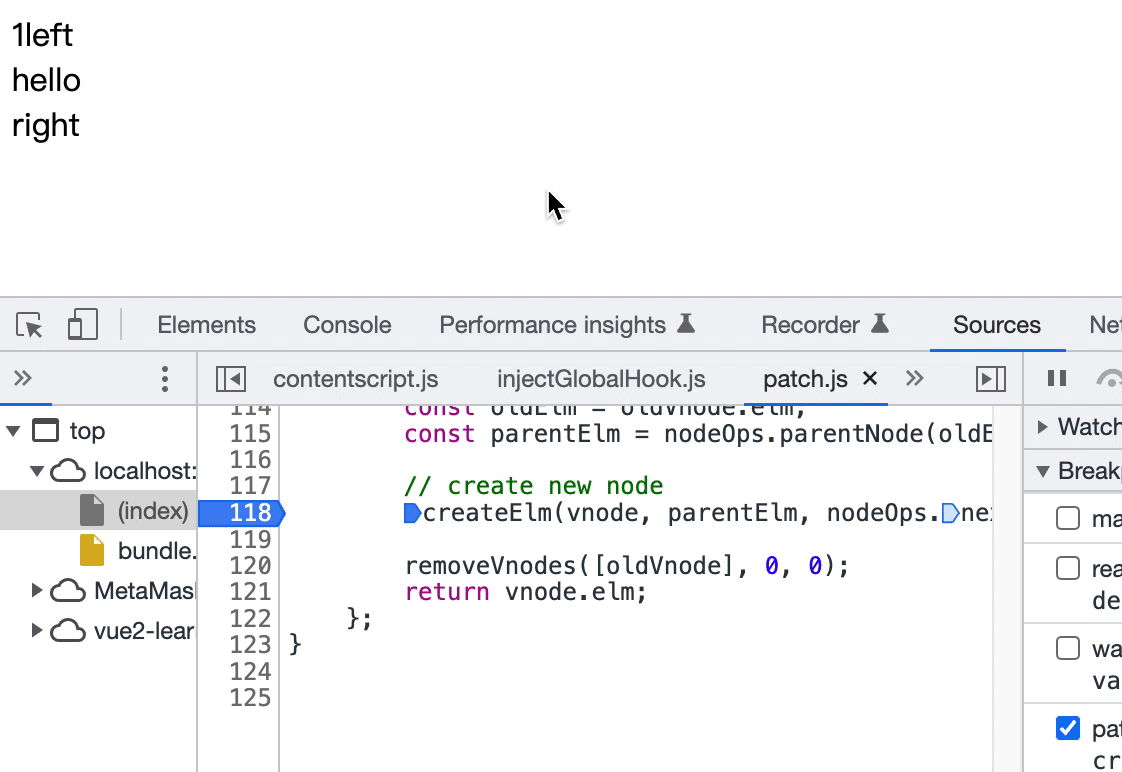This screenshot has height=772, width=1122.
Task: Expand the Watch section
Action: click(x=1043, y=427)
